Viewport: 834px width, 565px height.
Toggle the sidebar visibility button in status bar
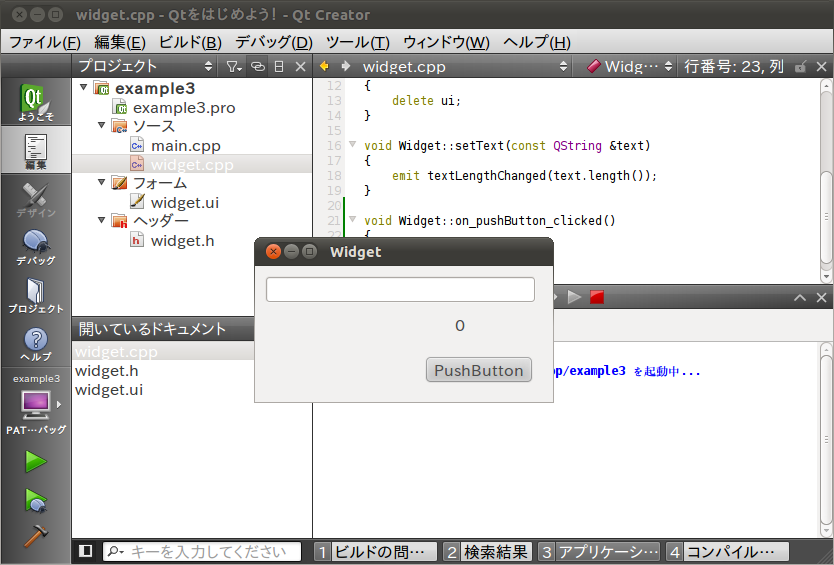tap(86, 551)
